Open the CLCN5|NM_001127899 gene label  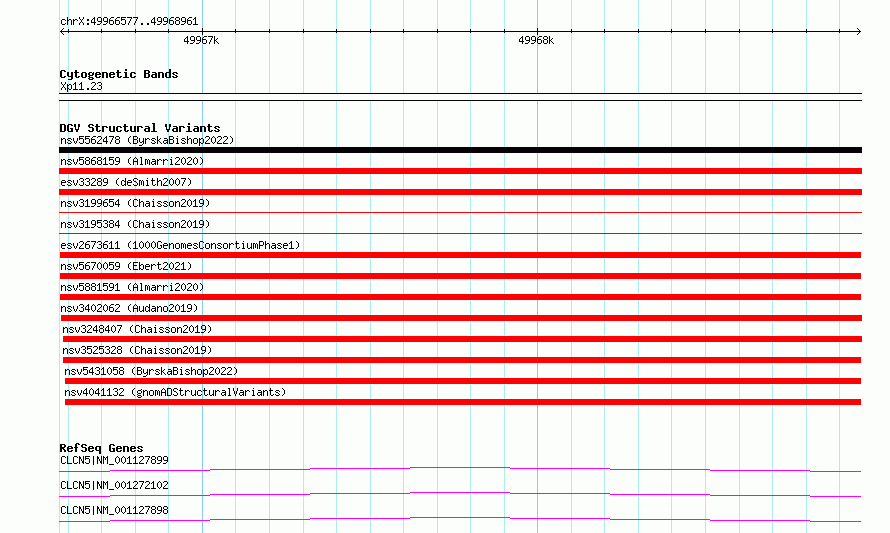(114, 460)
